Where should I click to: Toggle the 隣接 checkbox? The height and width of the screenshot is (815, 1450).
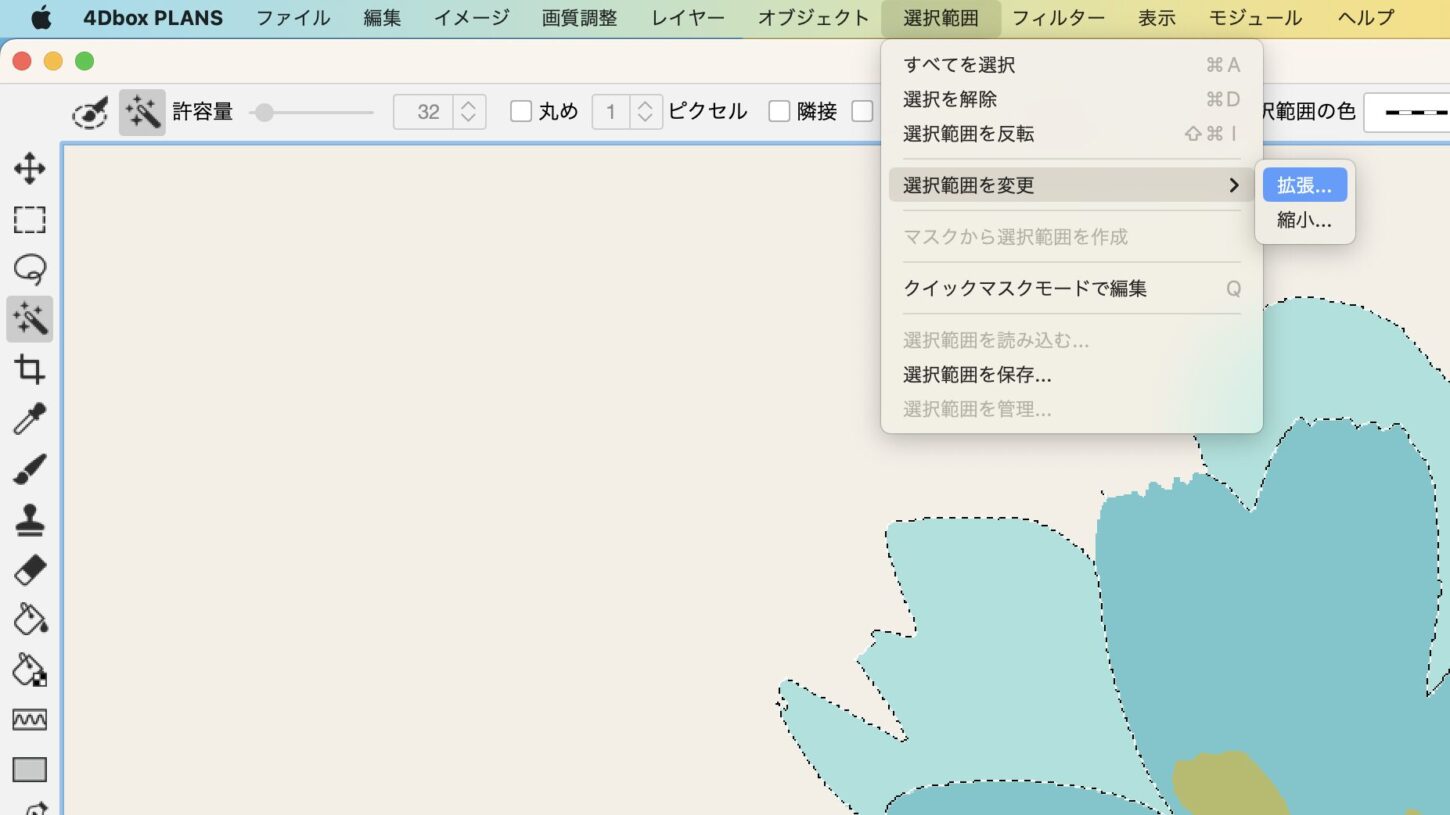click(779, 111)
